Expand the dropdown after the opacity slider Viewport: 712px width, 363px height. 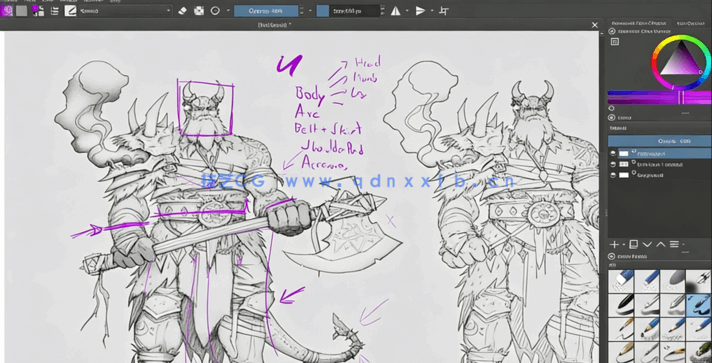pyautogui.click(x=311, y=11)
